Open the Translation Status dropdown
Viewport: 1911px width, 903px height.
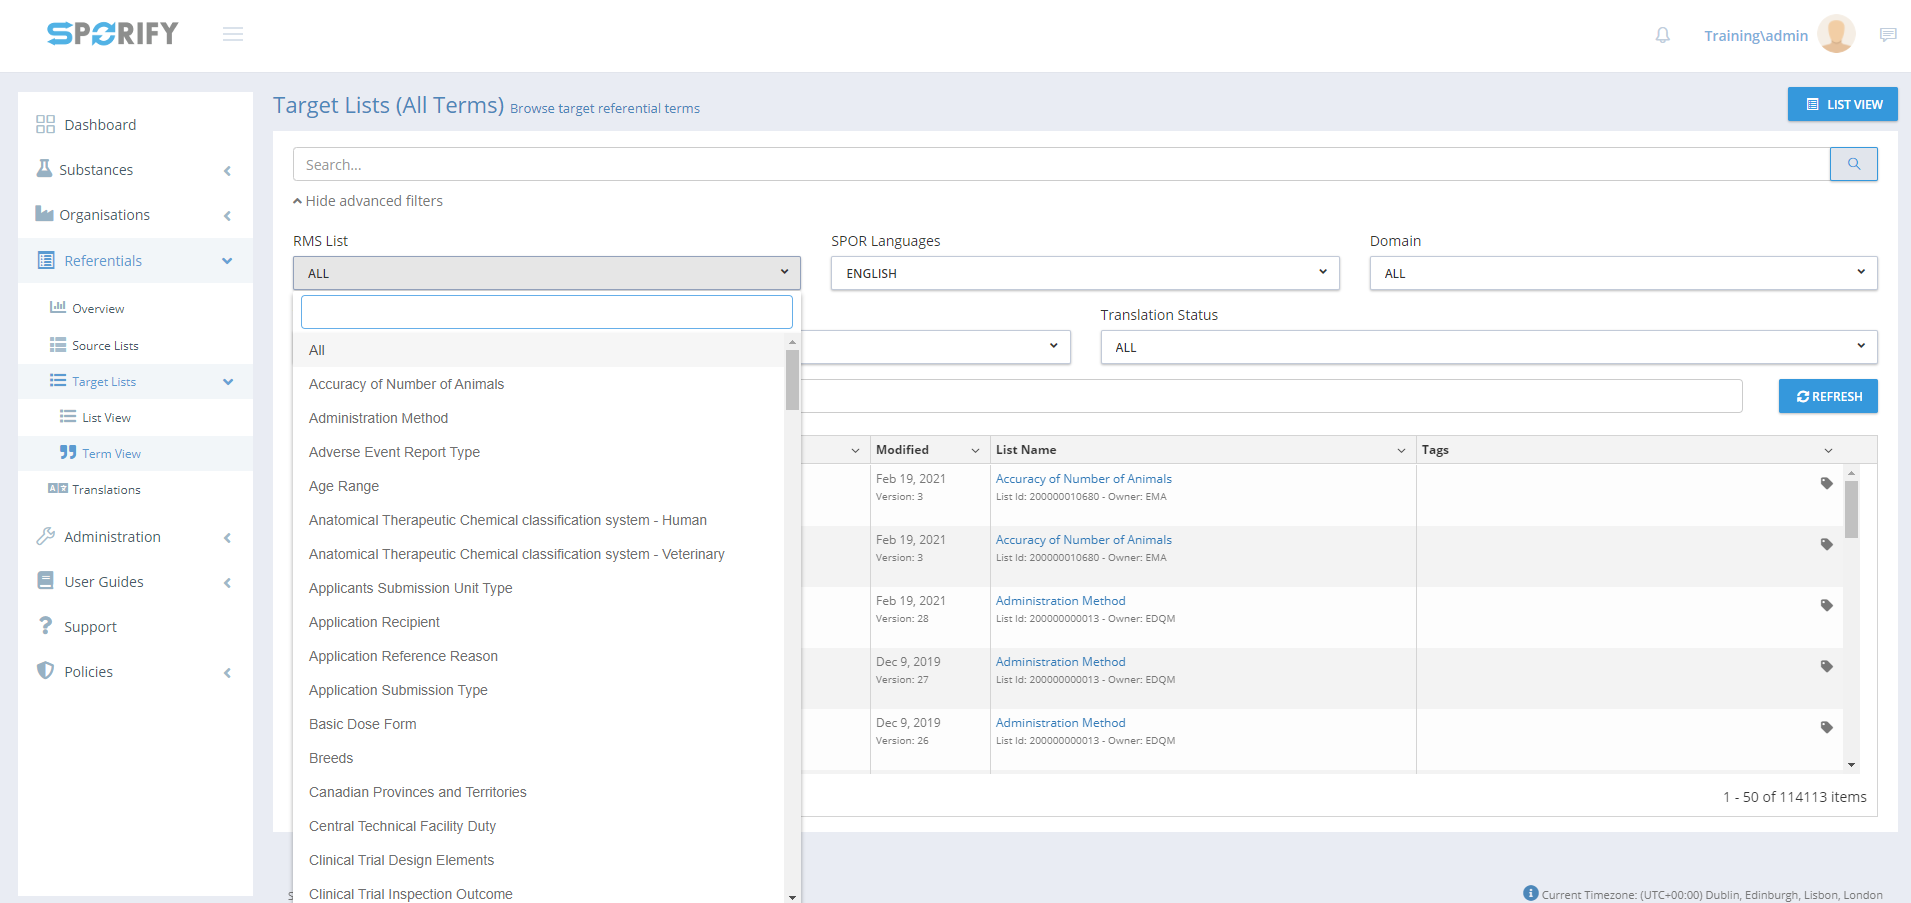click(x=1488, y=347)
